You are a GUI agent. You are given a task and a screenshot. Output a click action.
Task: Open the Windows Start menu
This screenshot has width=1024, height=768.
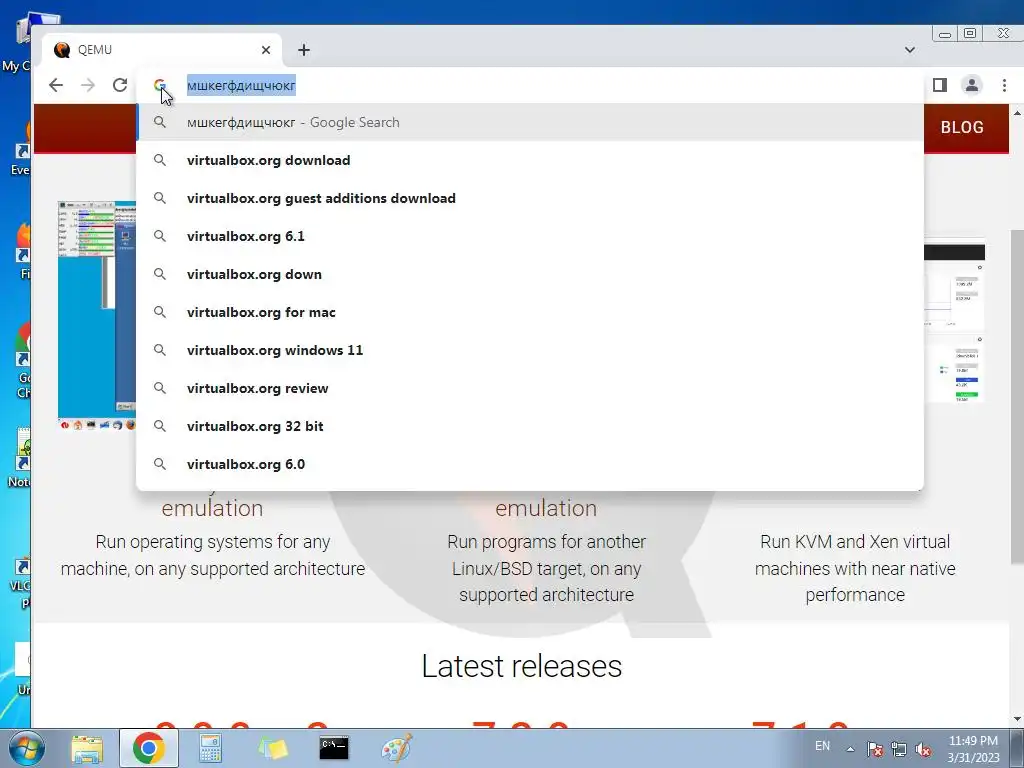pyautogui.click(x=25, y=748)
